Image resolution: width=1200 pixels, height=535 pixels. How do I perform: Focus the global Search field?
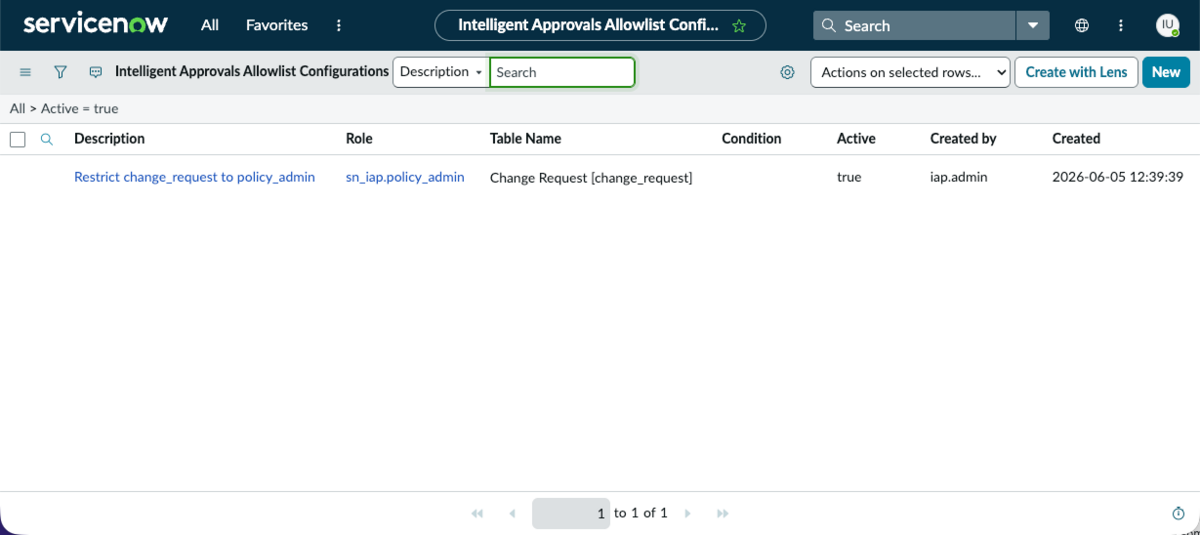pos(915,26)
